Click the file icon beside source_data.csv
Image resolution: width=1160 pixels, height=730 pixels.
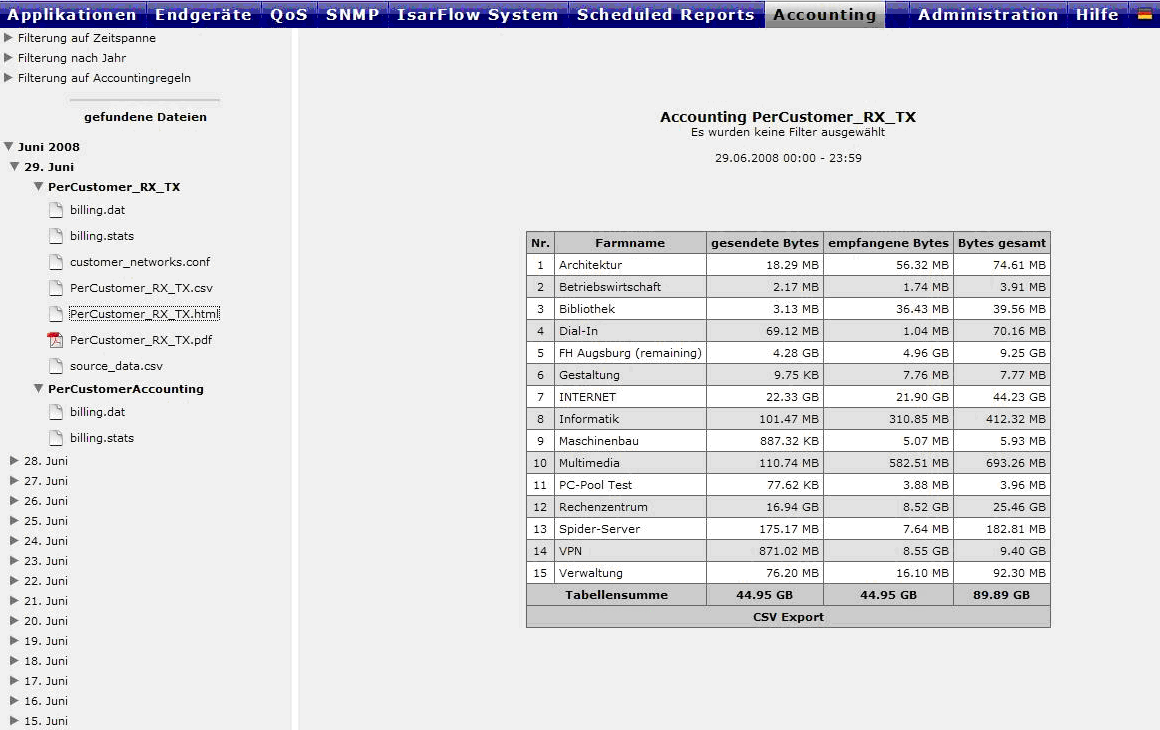pos(56,366)
